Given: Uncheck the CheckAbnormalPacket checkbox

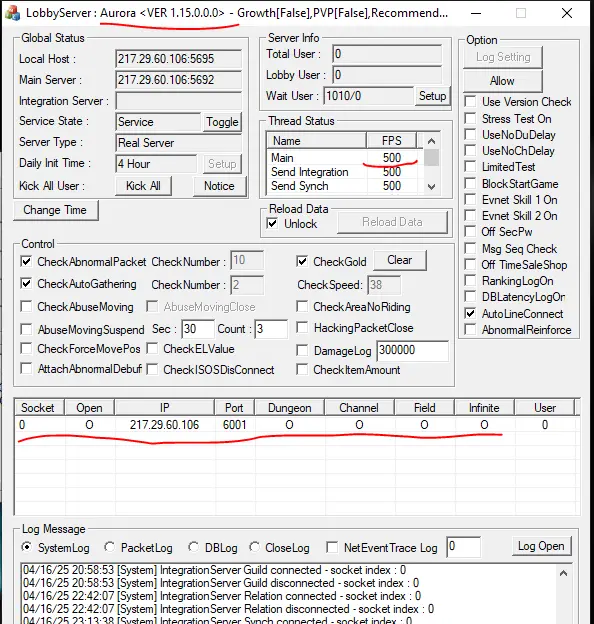Looking at the screenshot, I should tap(26, 261).
